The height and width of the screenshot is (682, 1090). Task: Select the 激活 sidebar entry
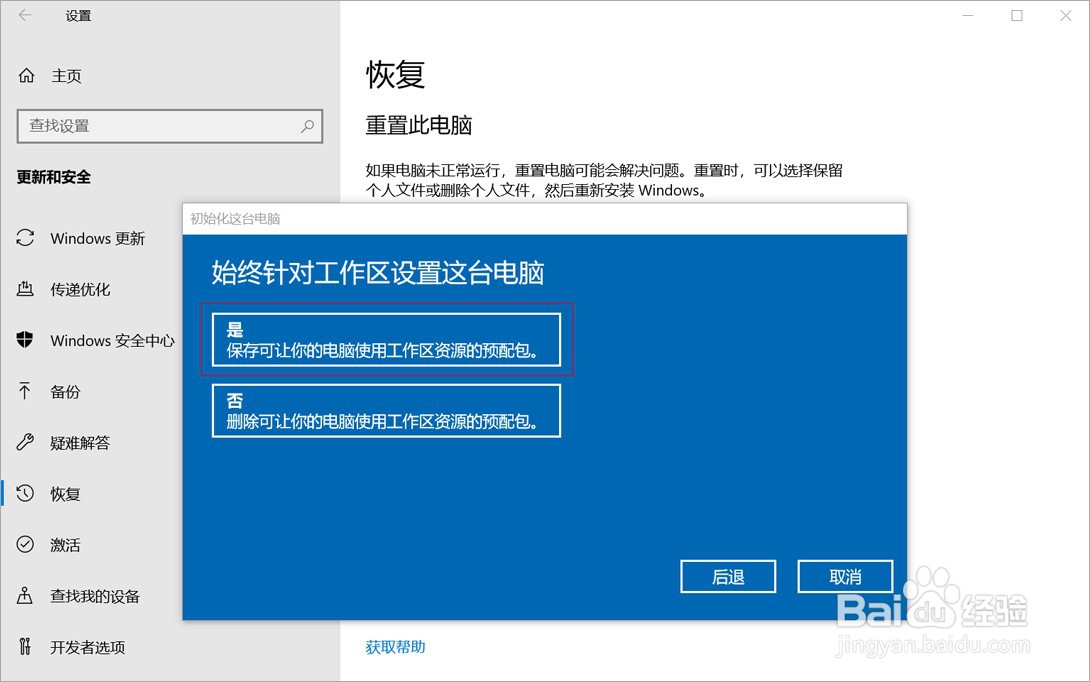coord(65,544)
